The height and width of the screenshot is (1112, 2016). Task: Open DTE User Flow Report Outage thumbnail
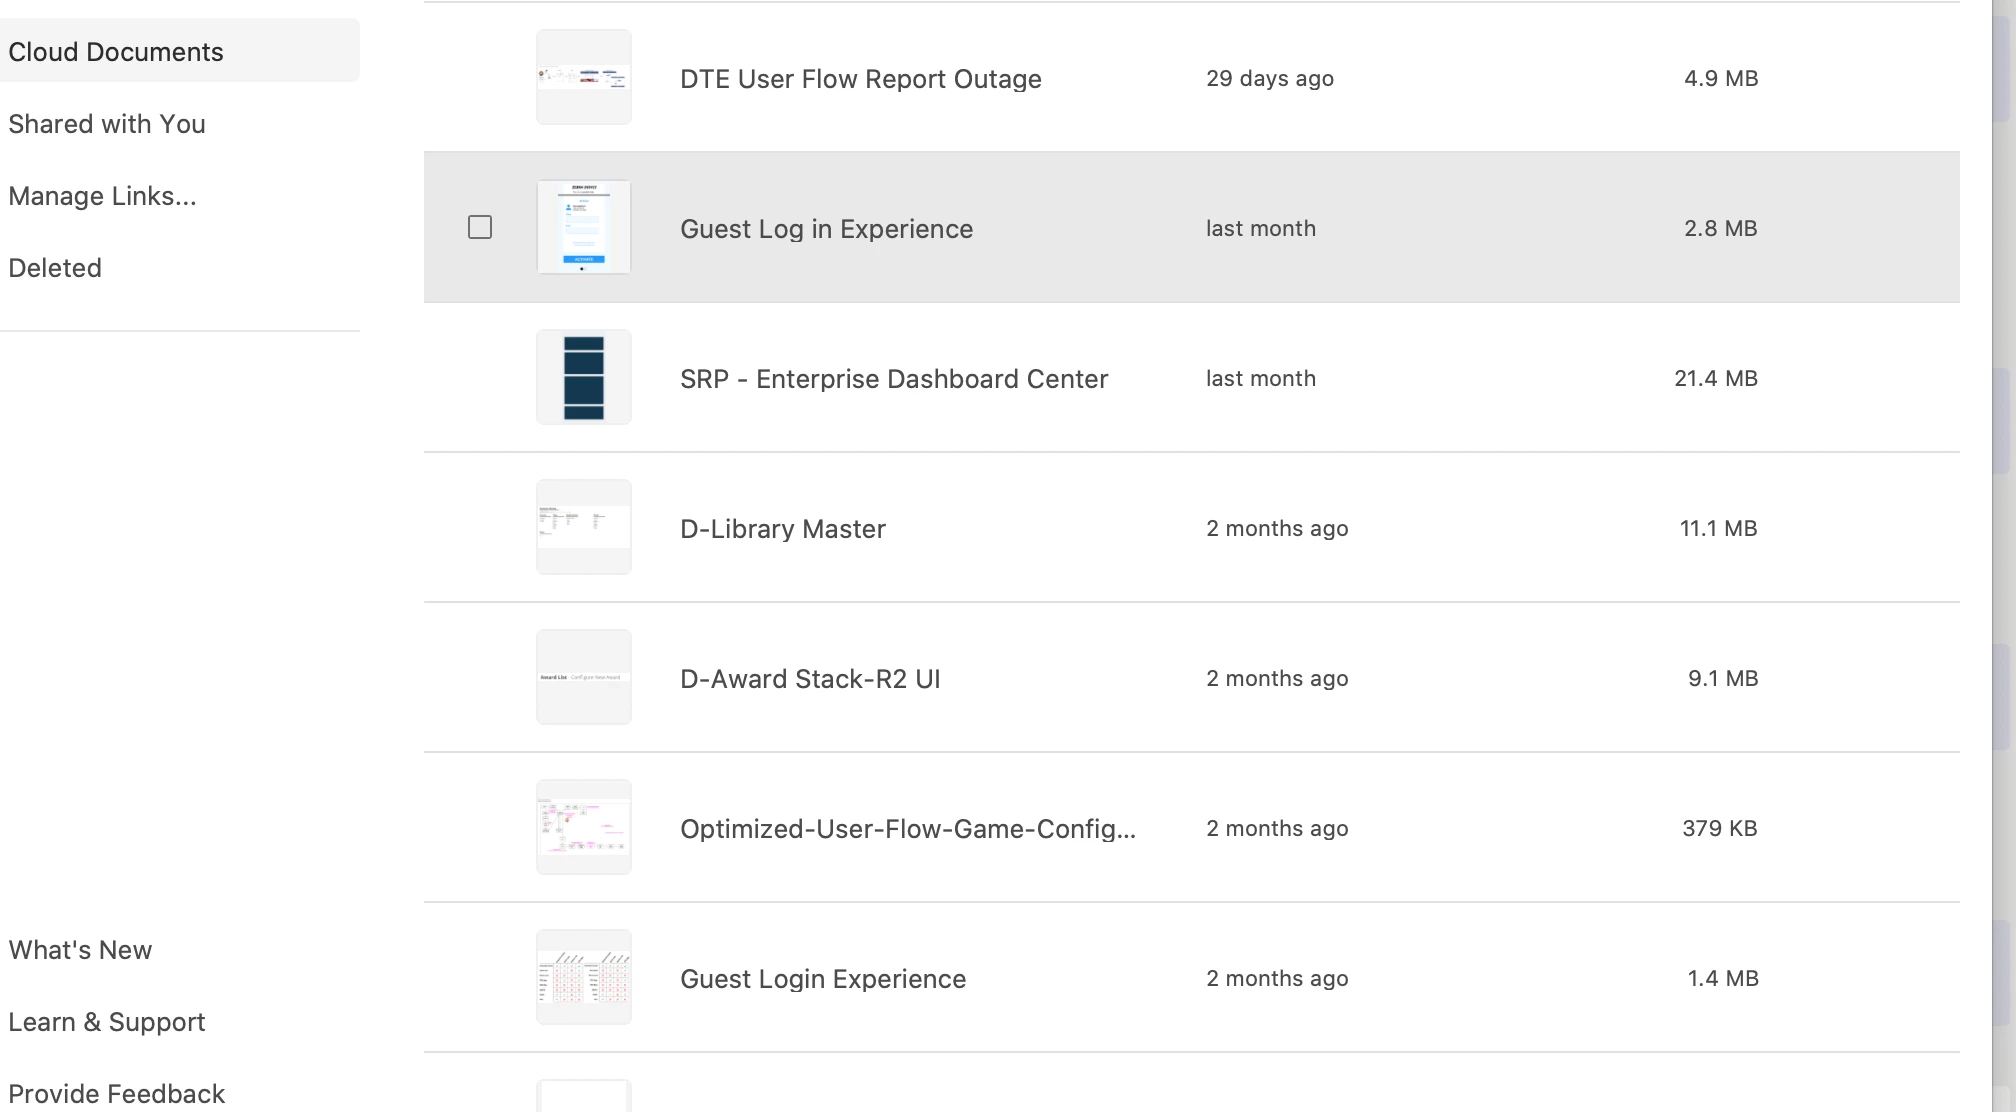pyautogui.click(x=583, y=77)
